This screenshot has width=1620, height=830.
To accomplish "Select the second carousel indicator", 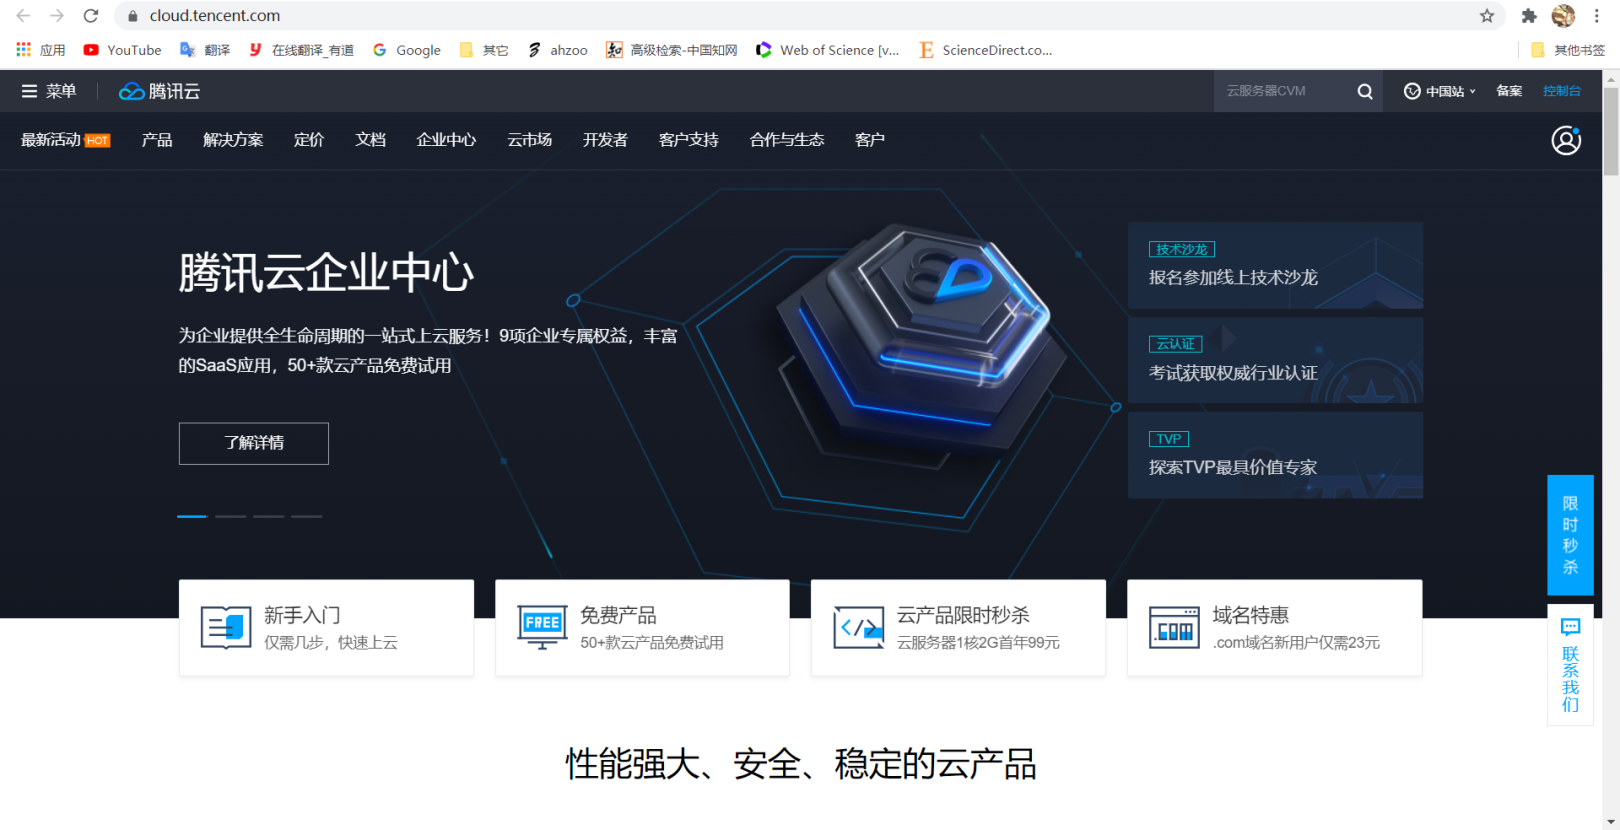I will tap(230, 516).
